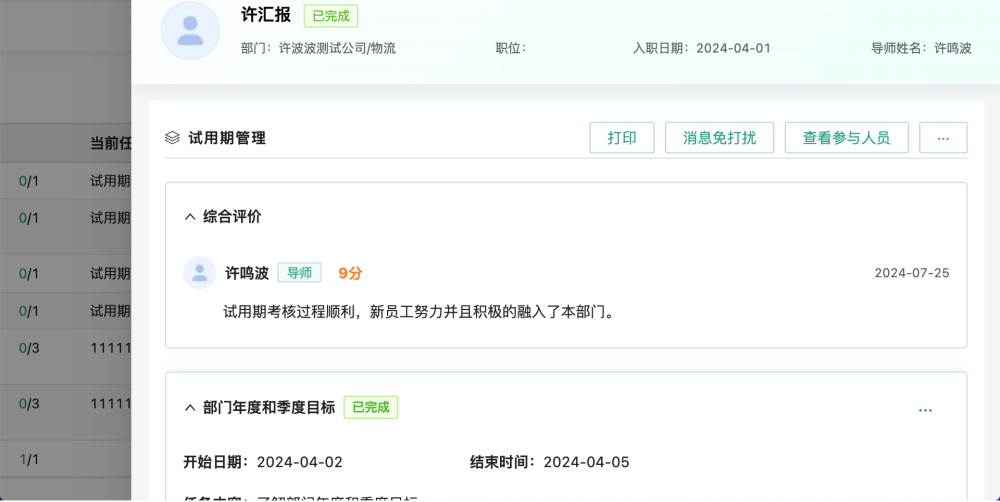
Task: Toggle 消息免打扰 for this probation record
Action: coord(719,138)
